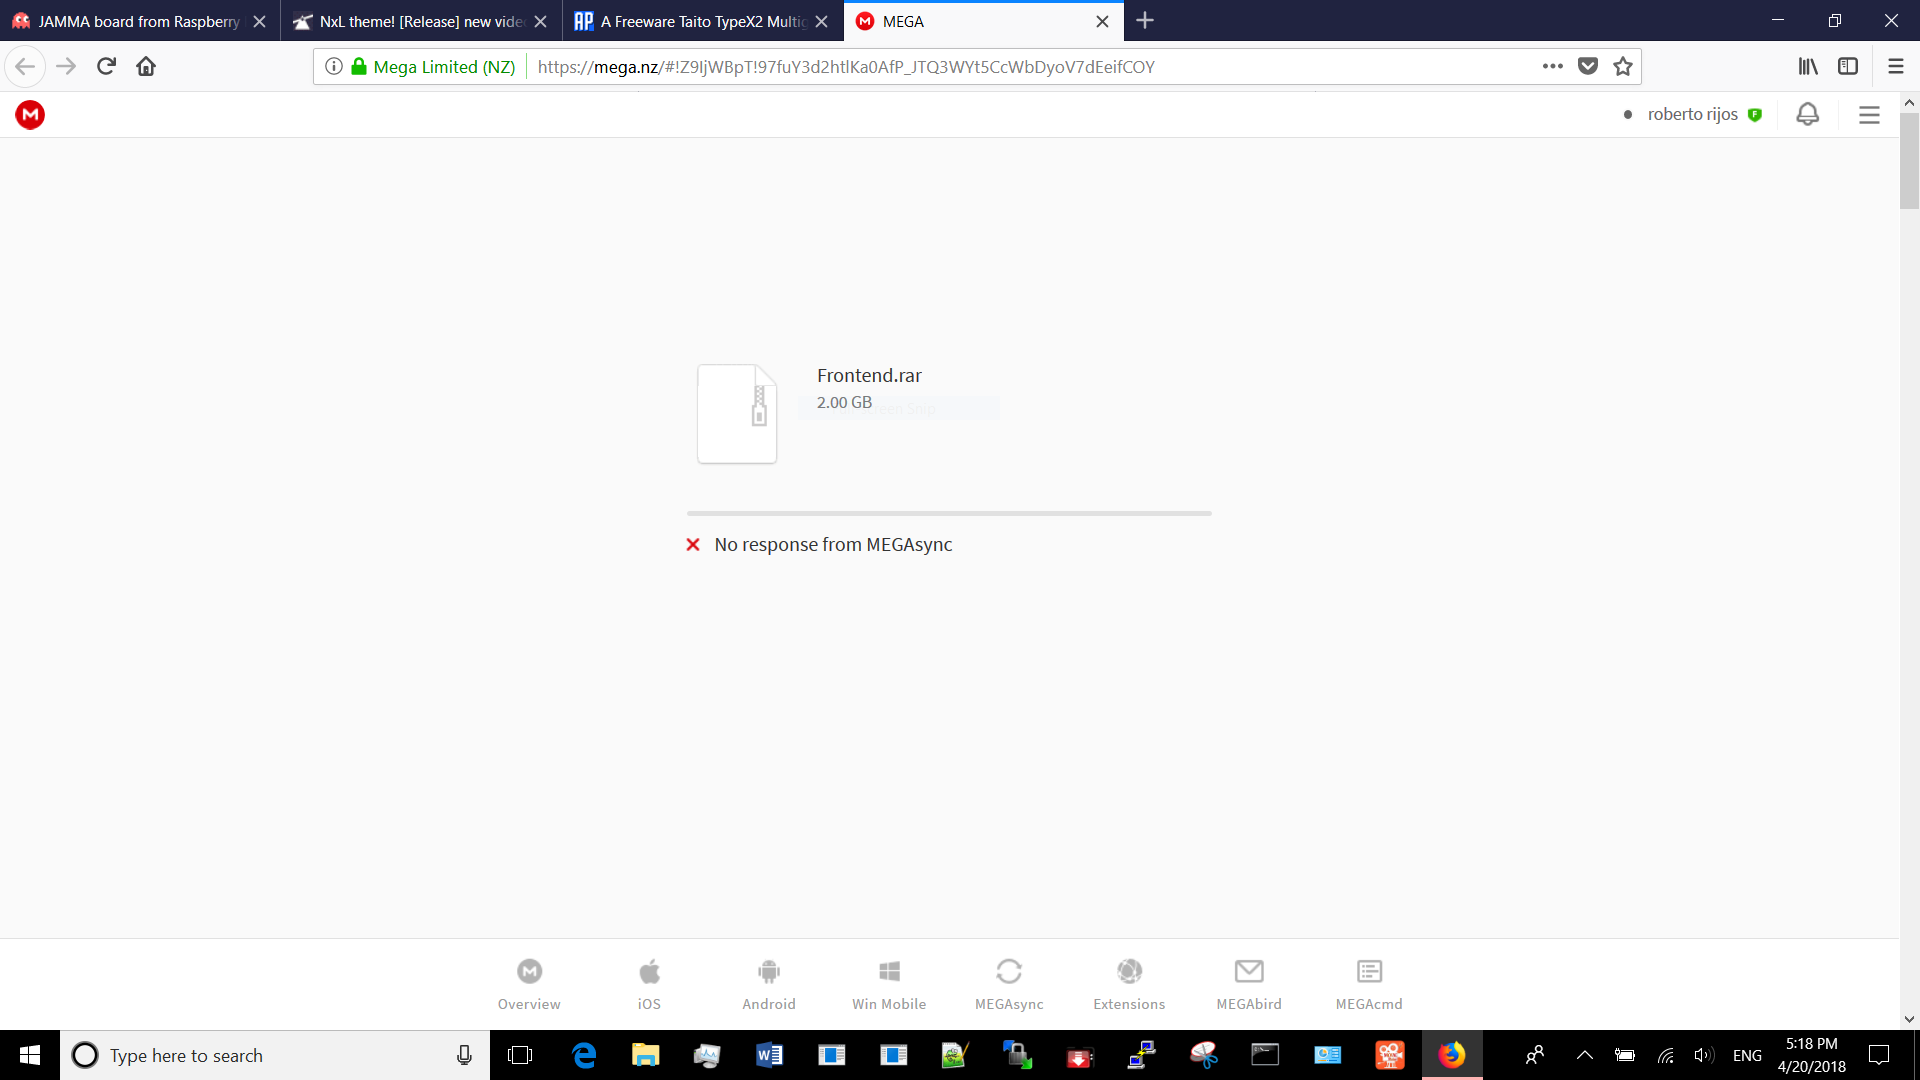
Task: Click the No response from MEGAsync message
Action: coord(833,544)
